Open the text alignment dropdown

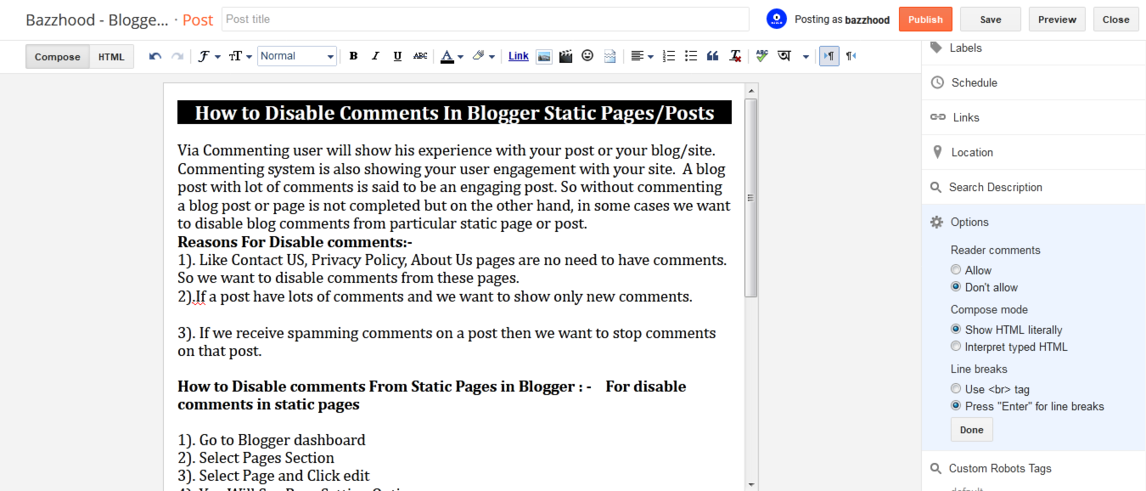642,56
